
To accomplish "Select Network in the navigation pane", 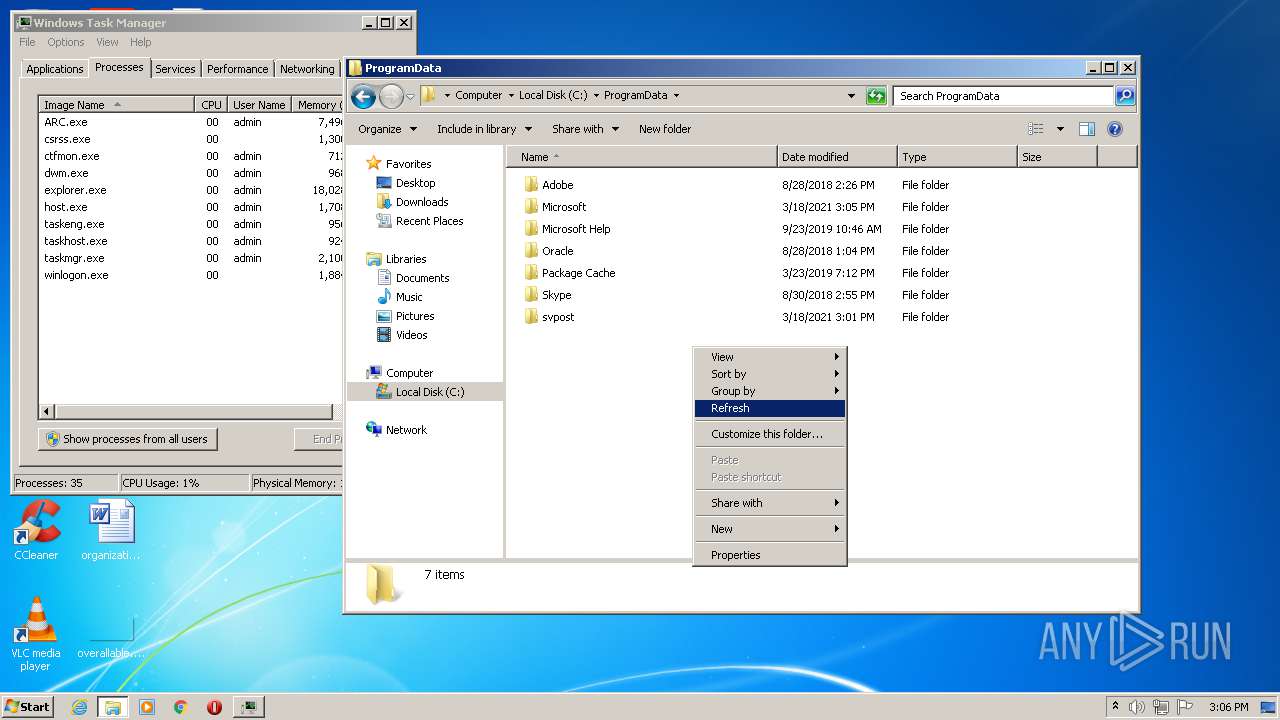I will (406, 430).
